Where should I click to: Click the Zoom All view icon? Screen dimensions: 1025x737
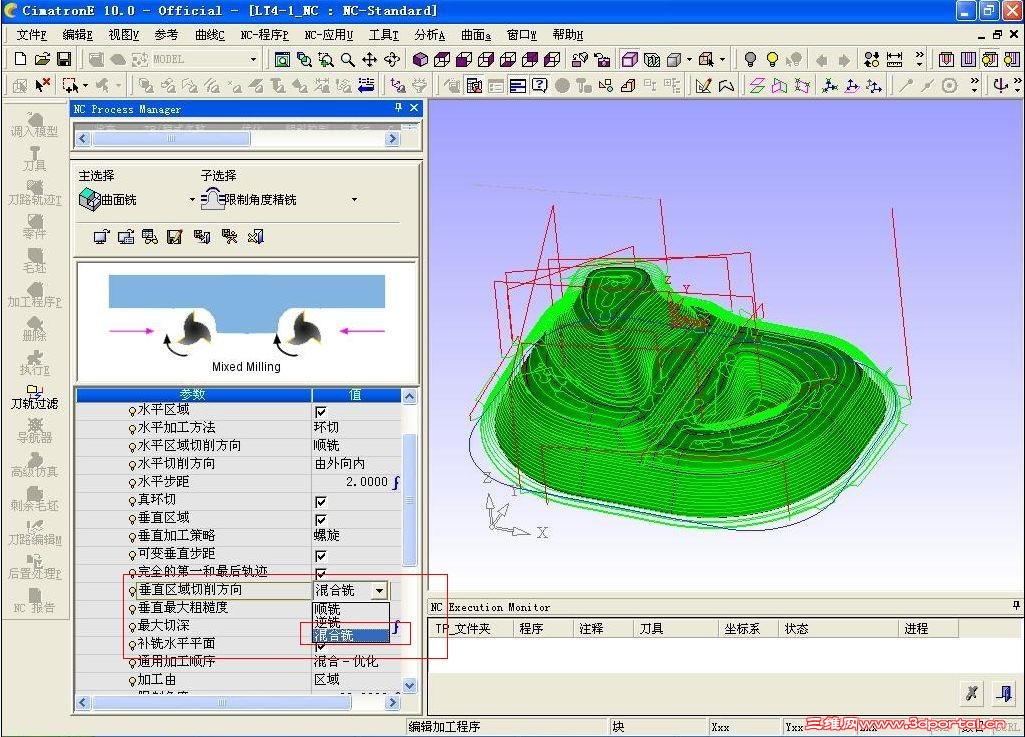coord(282,60)
